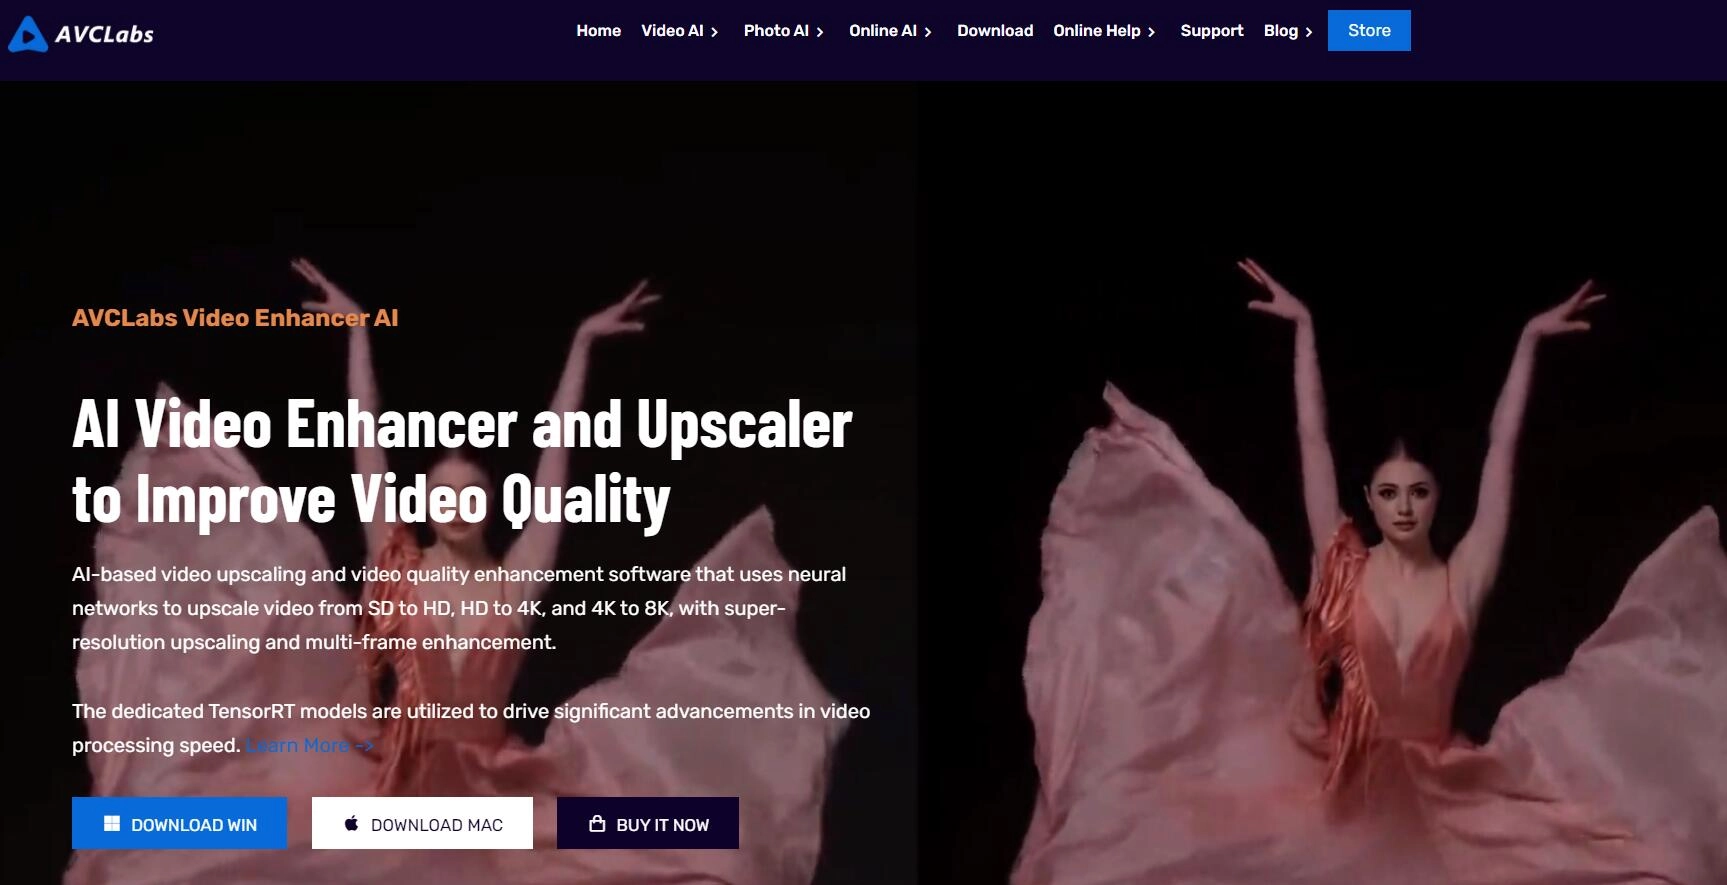Click the Apple icon on Download Mac

click(x=351, y=824)
